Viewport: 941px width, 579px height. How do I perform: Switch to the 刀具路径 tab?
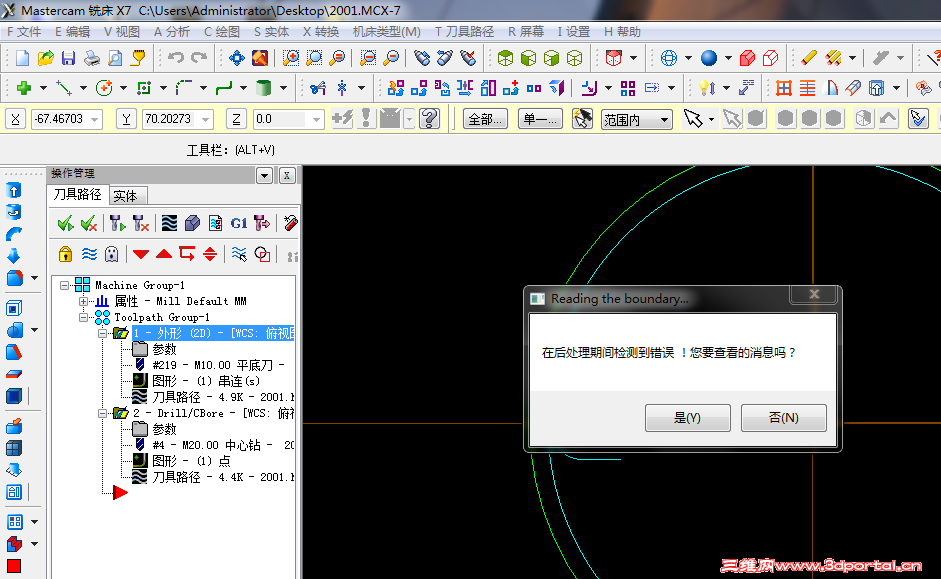point(77,194)
